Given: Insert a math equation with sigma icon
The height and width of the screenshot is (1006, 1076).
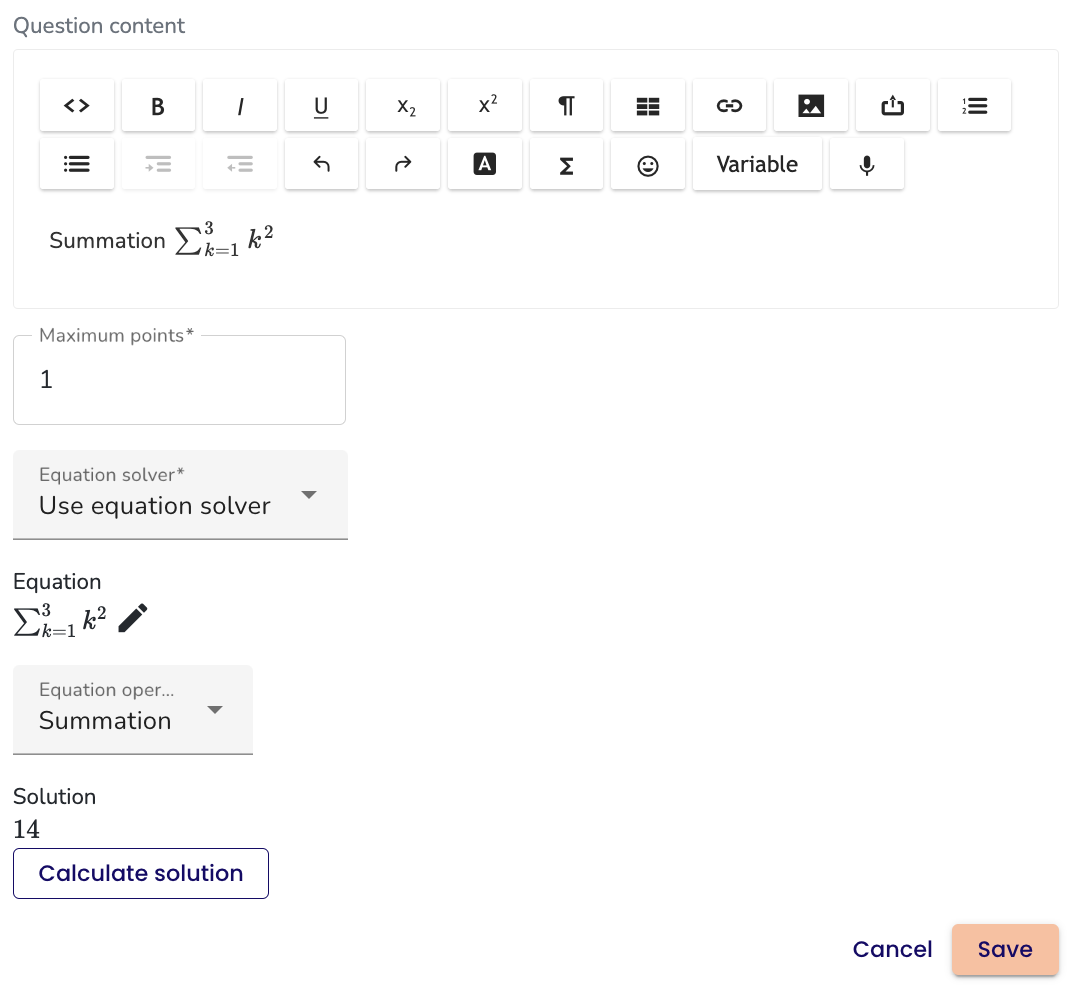Looking at the screenshot, I should (566, 165).
